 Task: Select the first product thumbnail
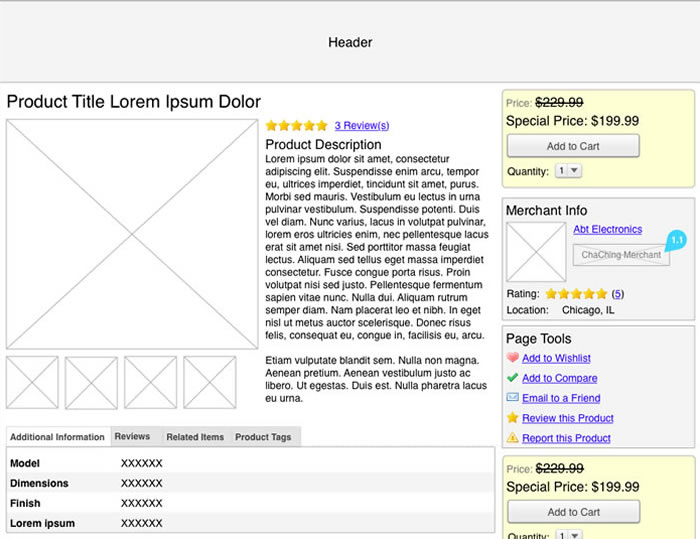click(32, 382)
